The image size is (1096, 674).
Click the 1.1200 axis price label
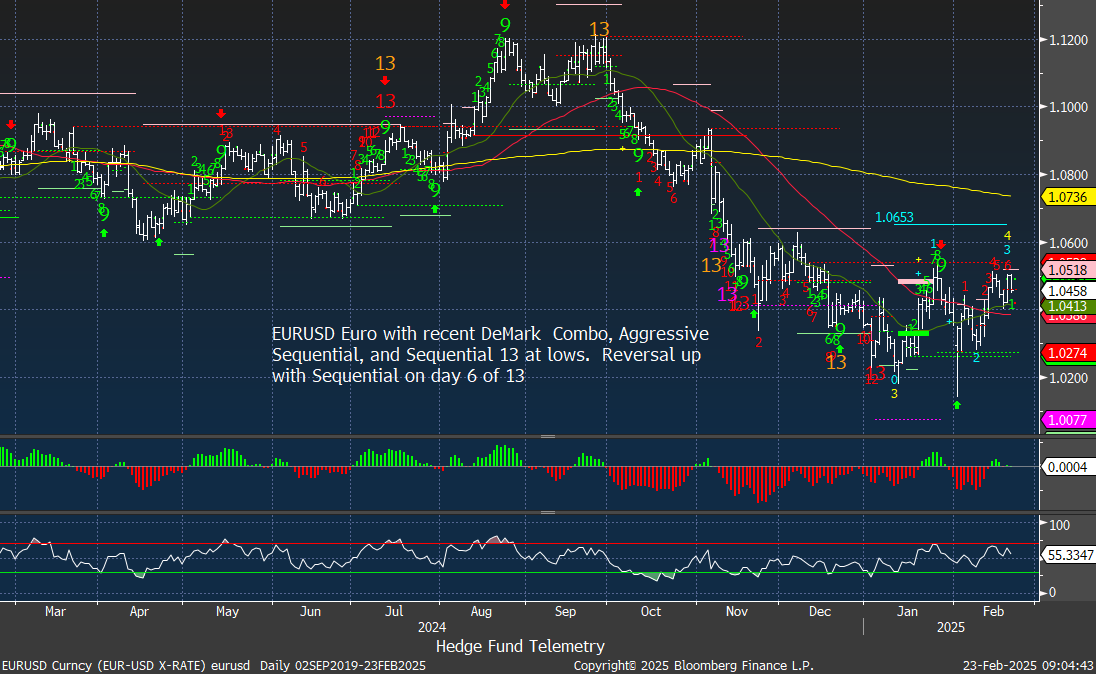pyautogui.click(x=1068, y=40)
